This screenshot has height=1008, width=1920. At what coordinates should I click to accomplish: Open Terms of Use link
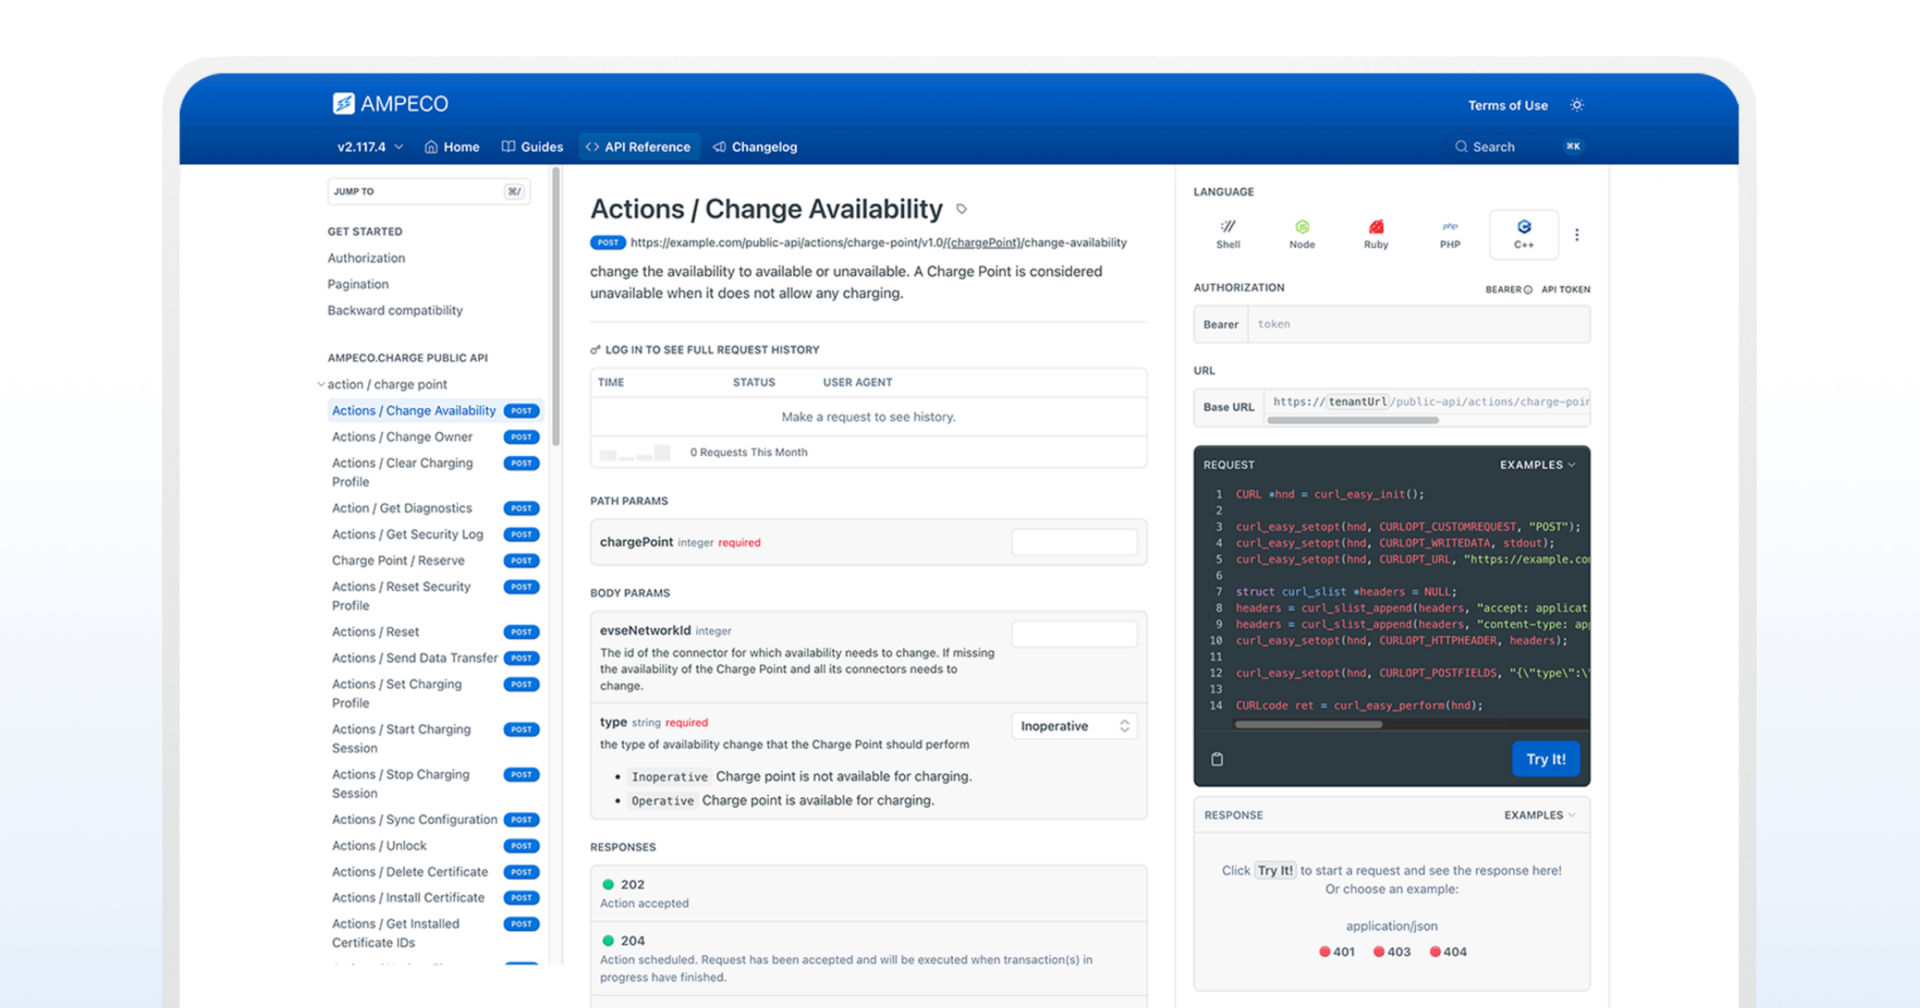click(x=1507, y=105)
